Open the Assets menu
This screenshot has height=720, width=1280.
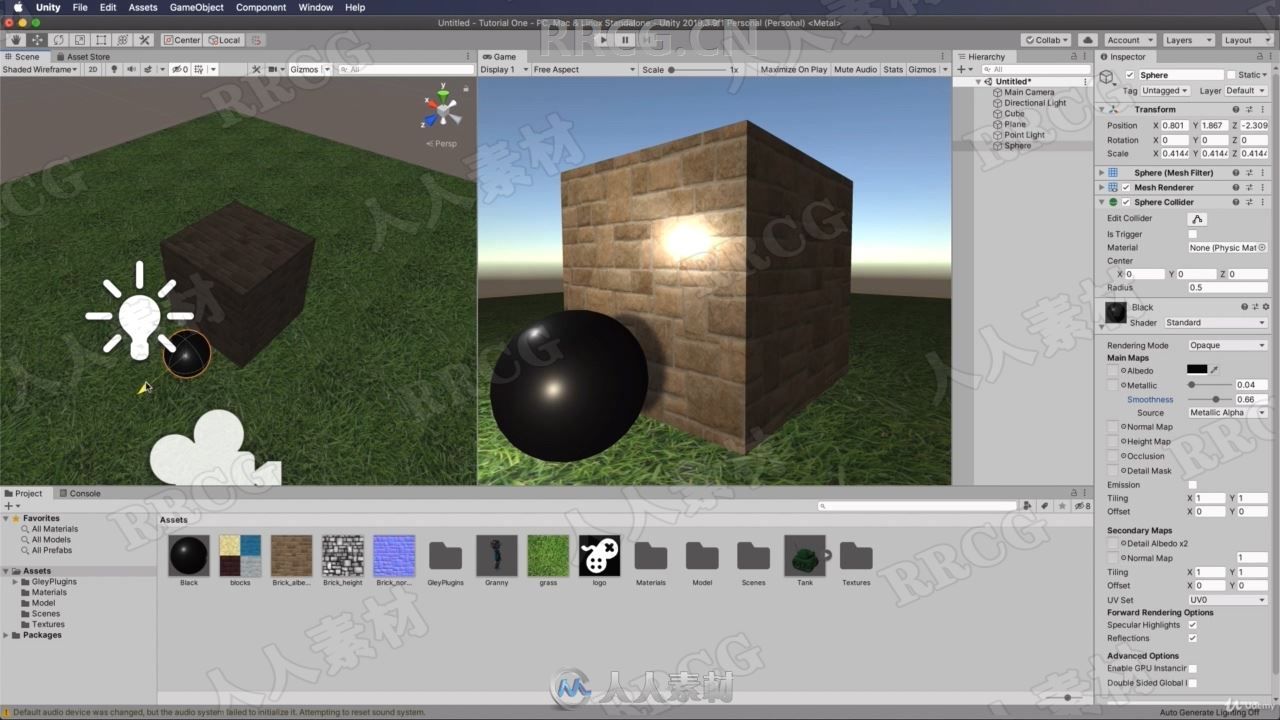tap(143, 7)
